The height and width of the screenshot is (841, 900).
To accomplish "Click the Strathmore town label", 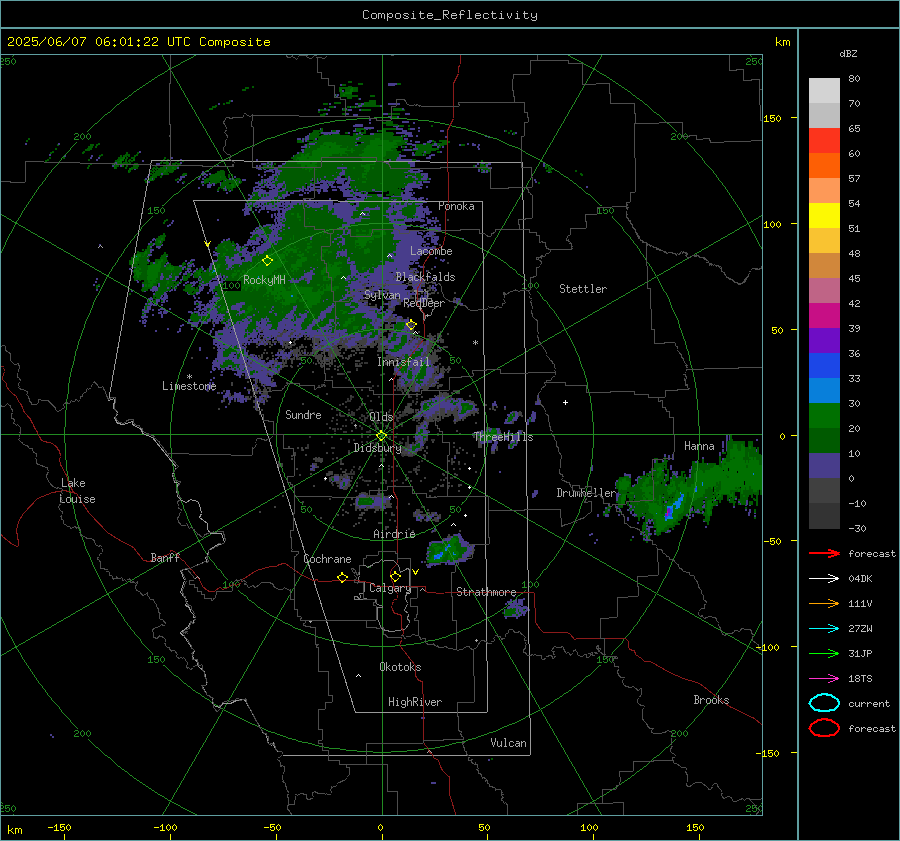I will point(486,592).
